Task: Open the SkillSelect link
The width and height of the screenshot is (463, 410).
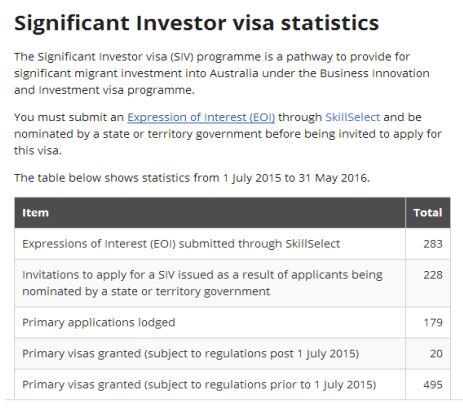Action: point(353,117)
